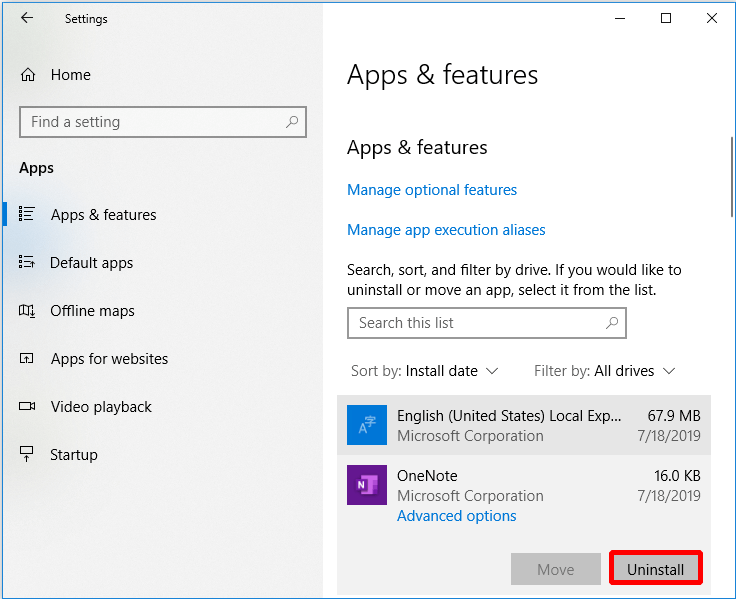Open Manage optional features link
This screenshot has height=599, width=736.
pyautogui.click(x=432, y=190)
